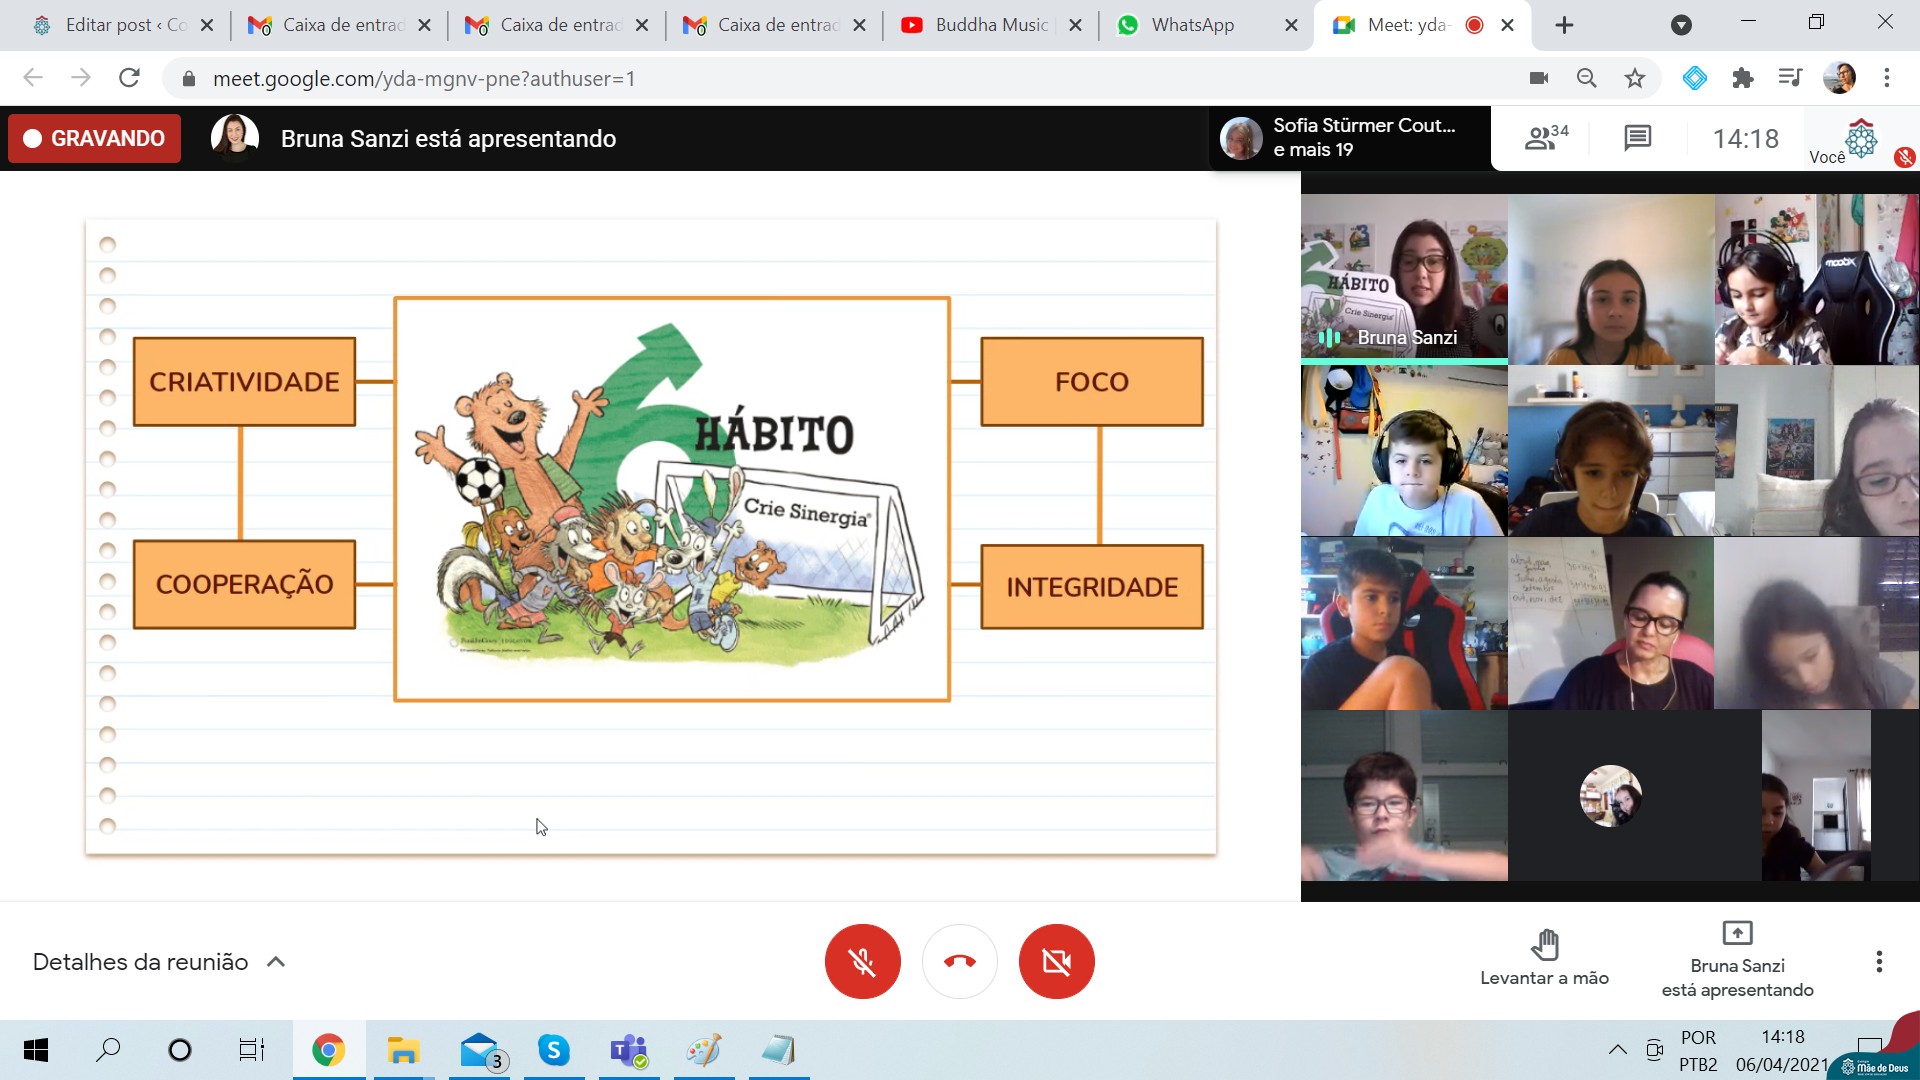The height and width of the screenshot is (1080, 1920).
Task: Bookmark this page with the star
Action: tap(1634, 78)
